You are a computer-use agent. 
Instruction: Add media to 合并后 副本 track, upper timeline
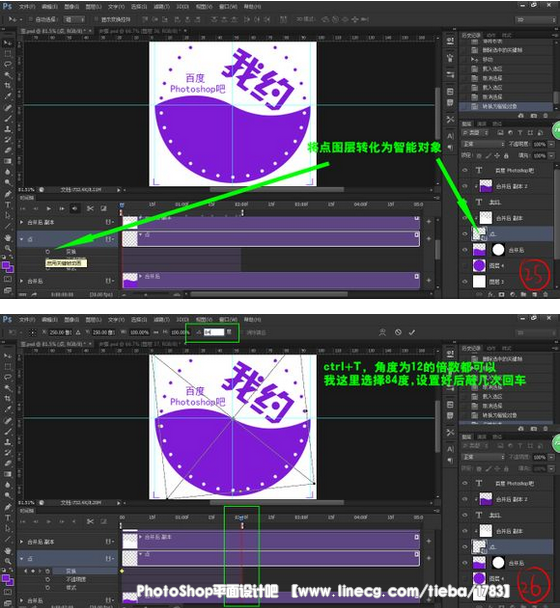429,221
